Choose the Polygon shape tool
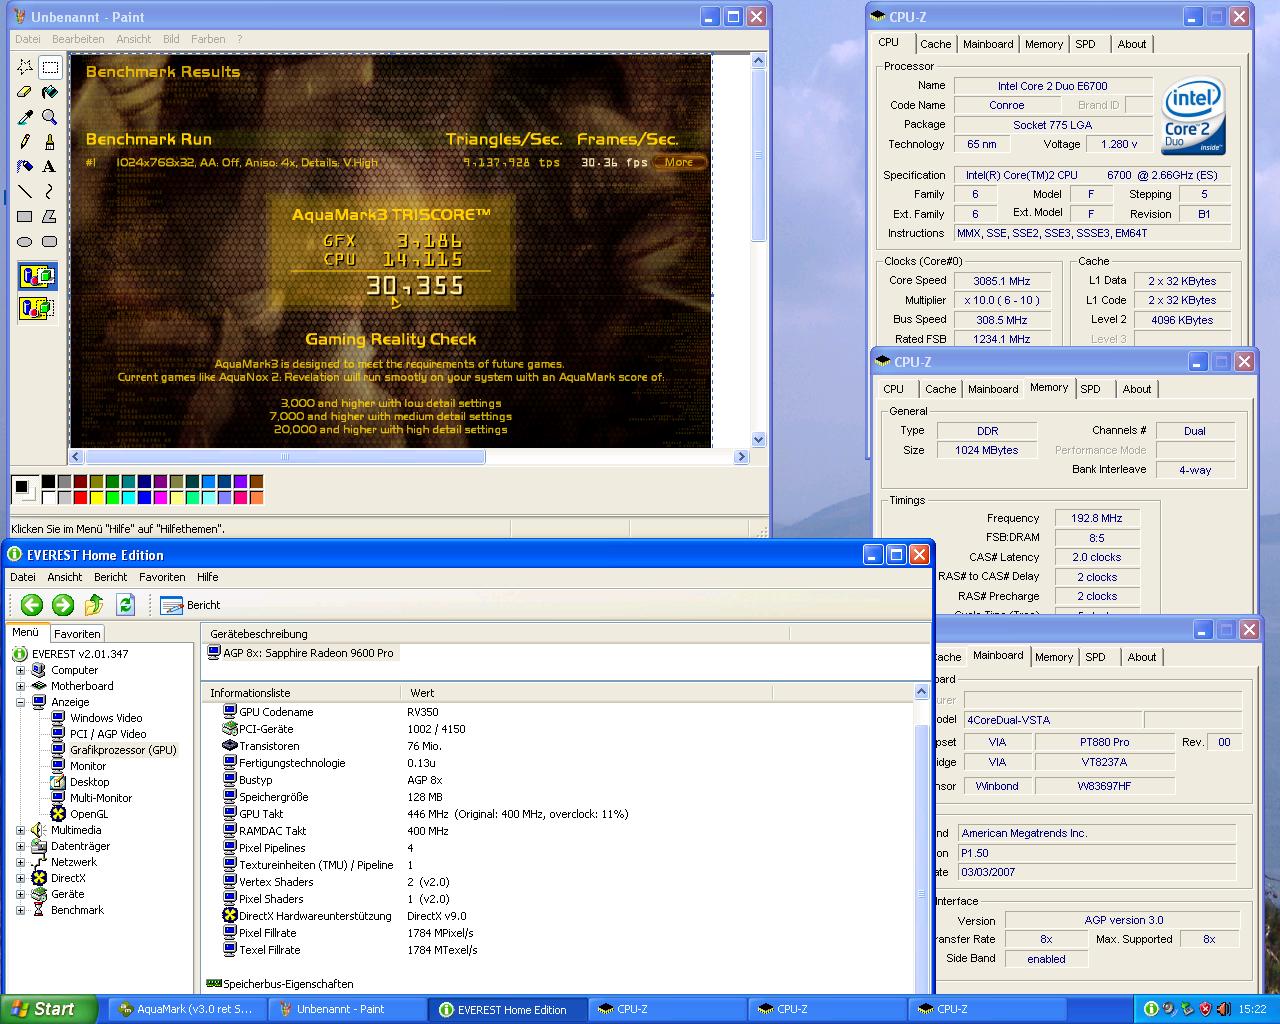The width and height of the screenshot is (1280, 1024). click(50, 216)
